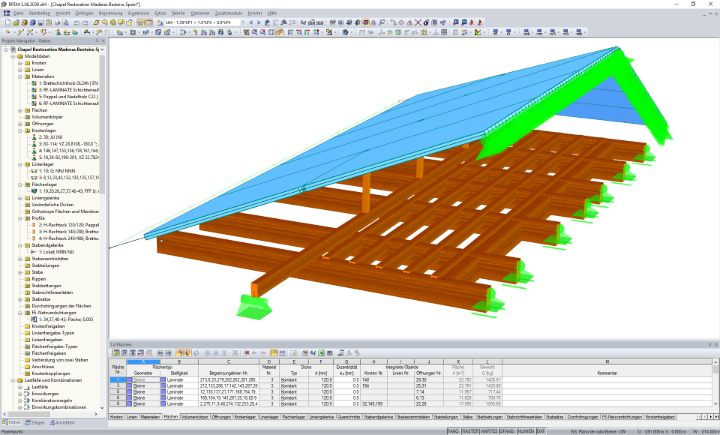
Task: Open the Datei menu
Action: pyautogui.click(x=18, y=13)
